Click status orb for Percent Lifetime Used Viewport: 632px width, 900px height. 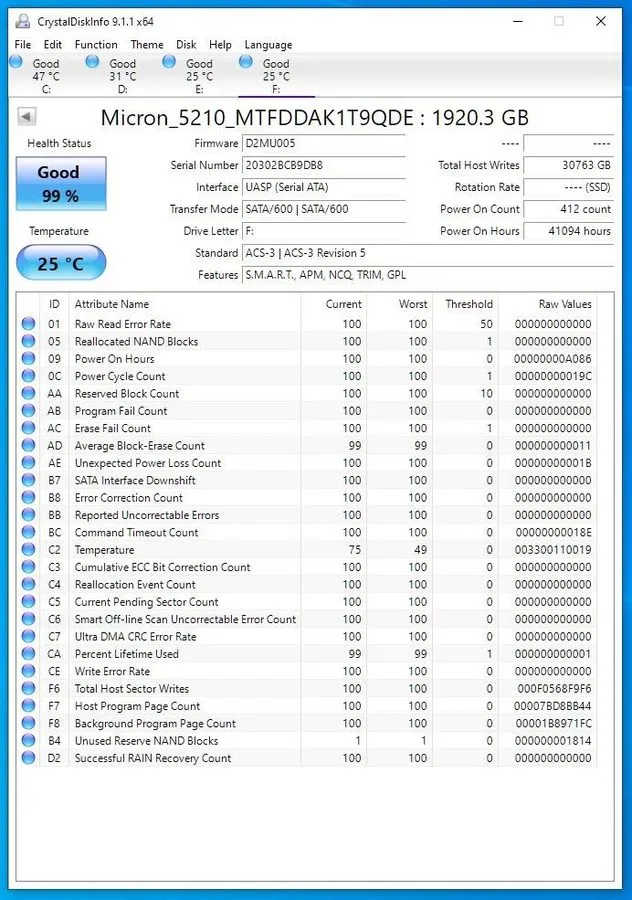click(28, 654)
